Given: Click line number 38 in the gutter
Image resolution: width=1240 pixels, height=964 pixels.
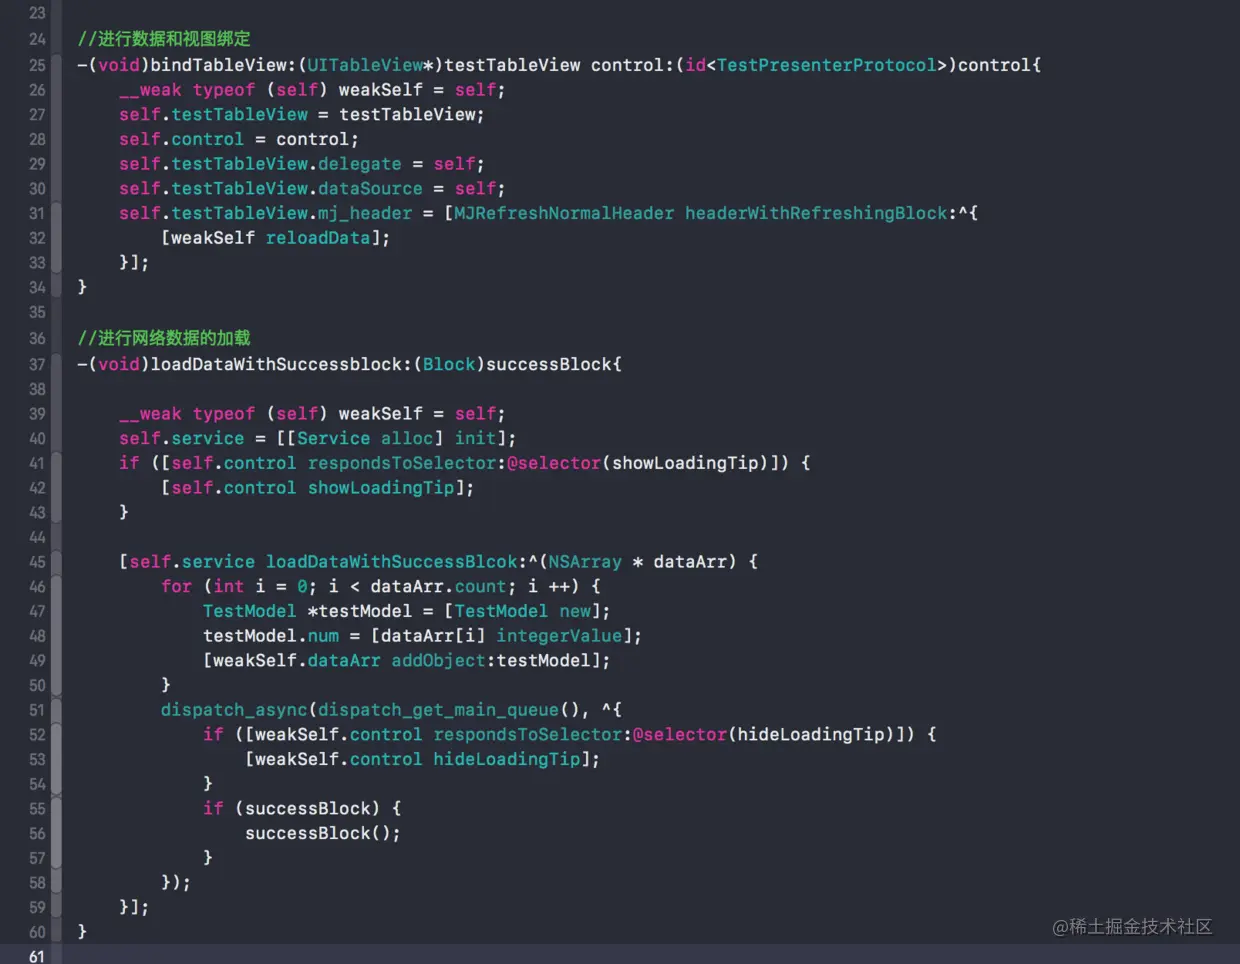Looking at the screenshot, I should coord(37,389).
